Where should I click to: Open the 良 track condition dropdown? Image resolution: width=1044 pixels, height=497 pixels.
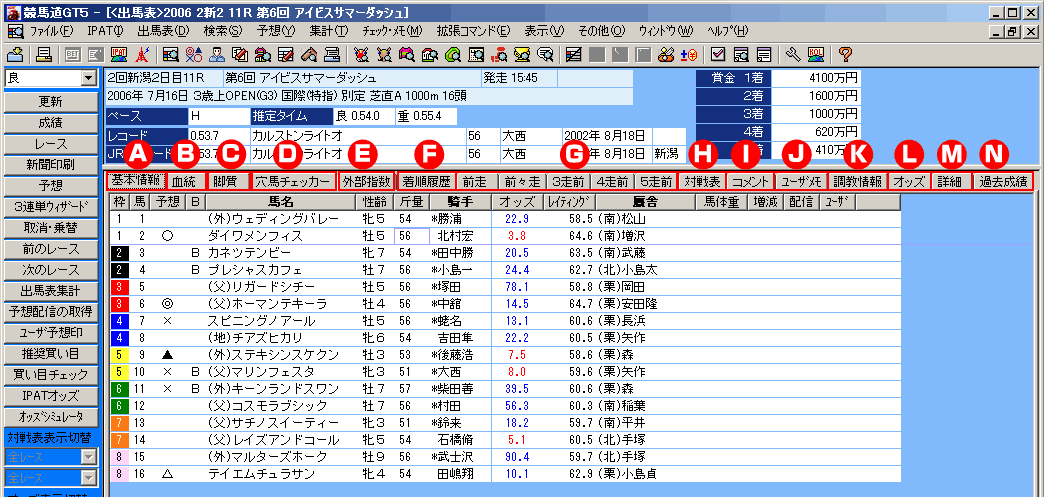point(88,78)
